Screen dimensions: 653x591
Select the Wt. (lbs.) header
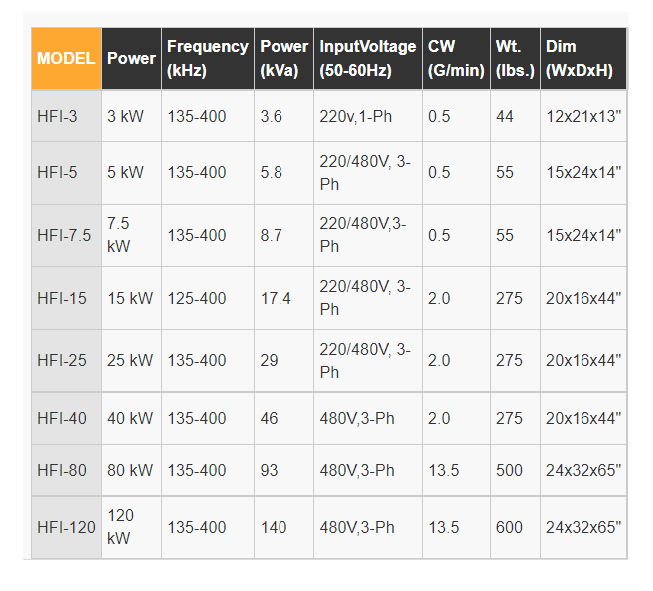click(x=515, y=58)
